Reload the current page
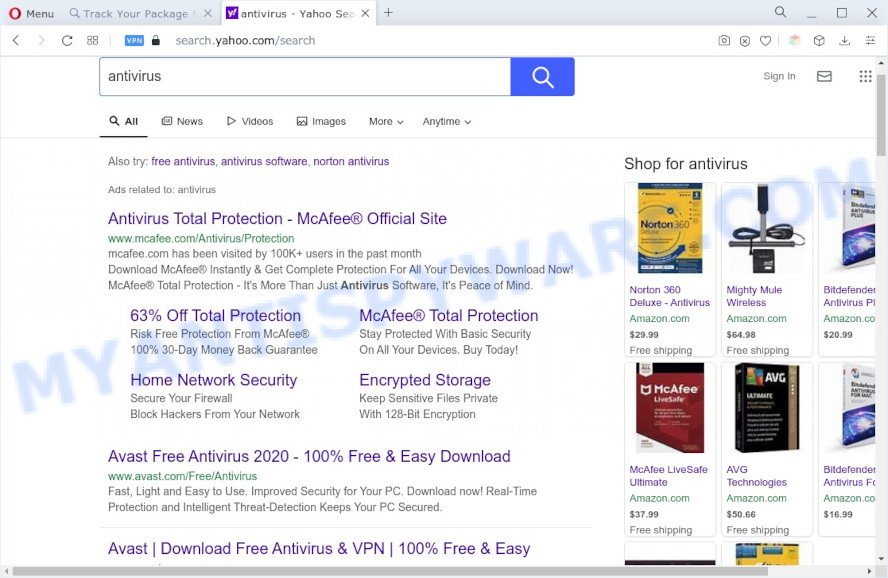This screenshot has width=888, height=578. (x=67, y=40)
